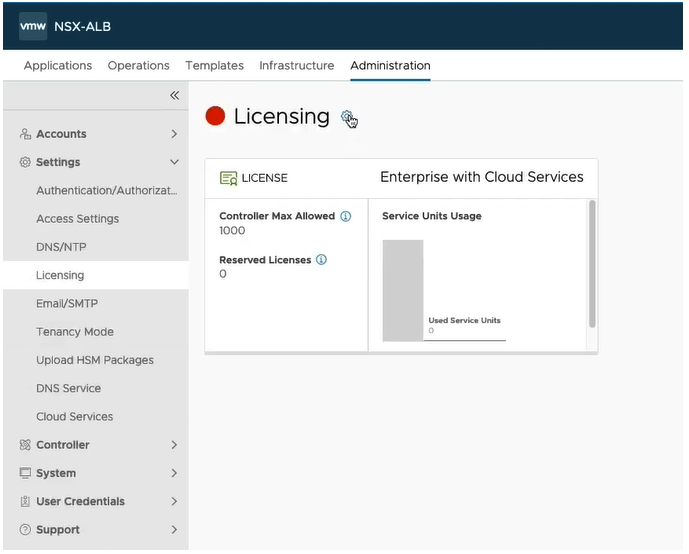
Task: Collapse the sidebar with double-chevron icon
Action: [x=174, y=95]
